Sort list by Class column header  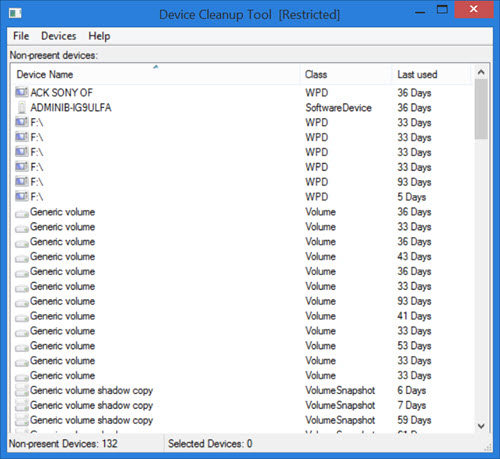pos(346,74)
